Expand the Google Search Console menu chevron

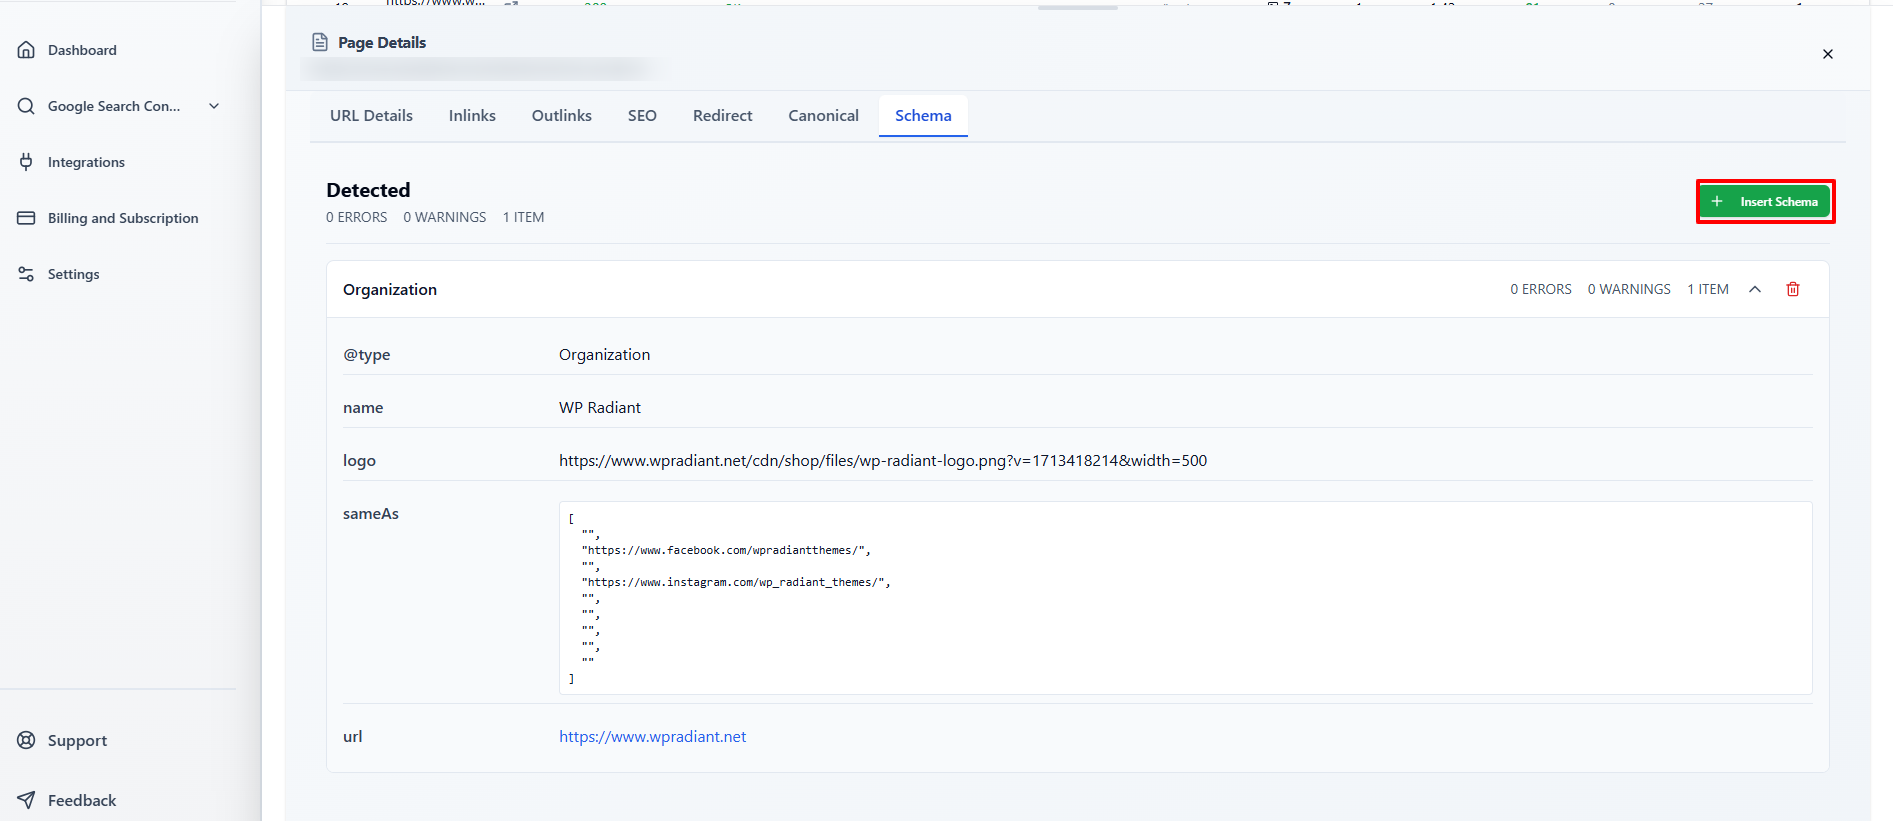tap(214, 106)
